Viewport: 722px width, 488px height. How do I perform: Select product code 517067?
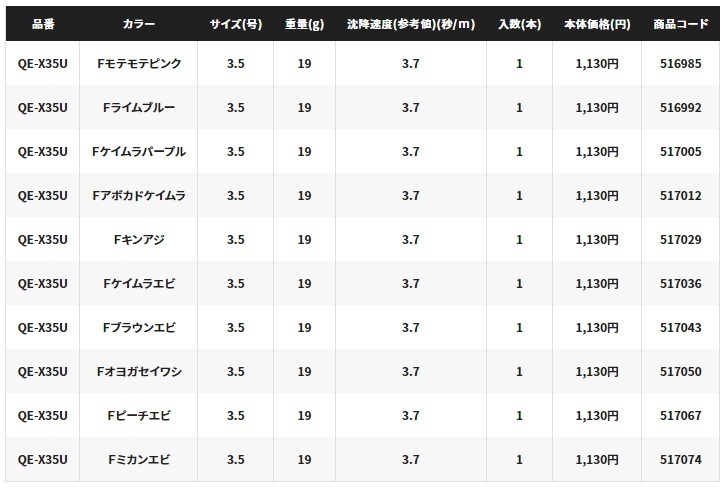(678, 416)
